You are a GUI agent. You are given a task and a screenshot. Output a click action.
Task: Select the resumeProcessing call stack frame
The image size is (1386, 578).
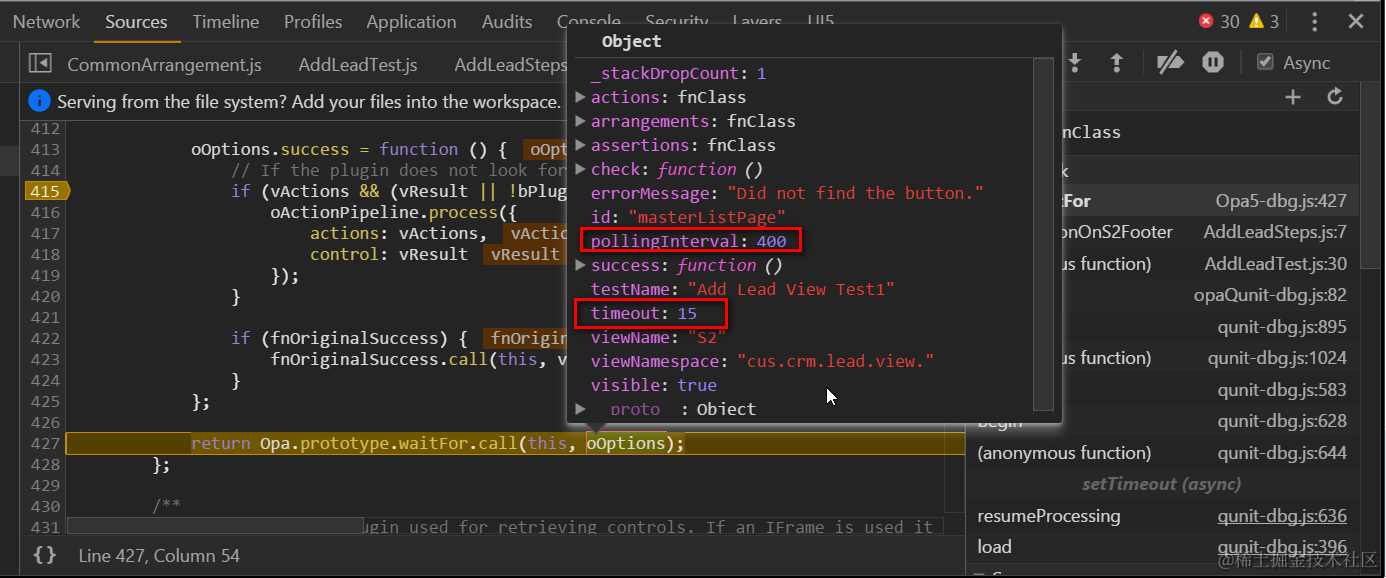click(x=1049, y=516)
